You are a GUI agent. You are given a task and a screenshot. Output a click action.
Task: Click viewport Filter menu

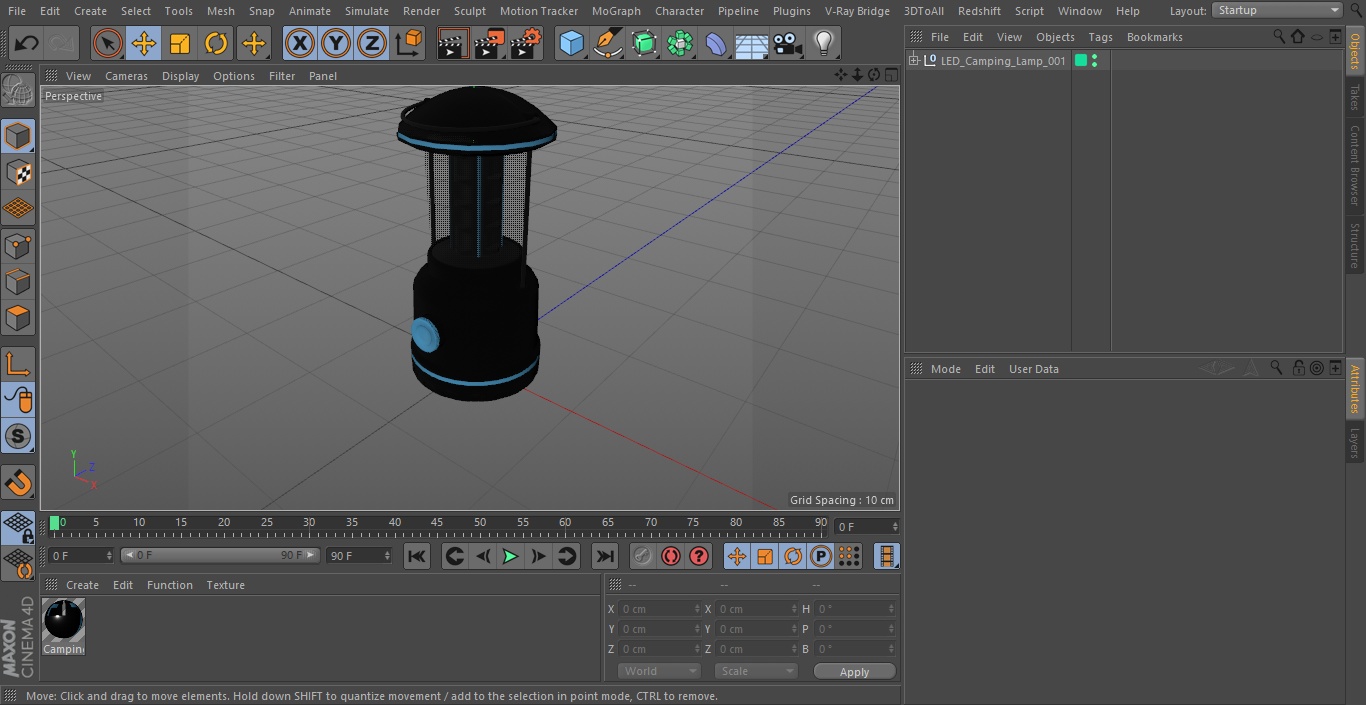click(x=282, y=76)
